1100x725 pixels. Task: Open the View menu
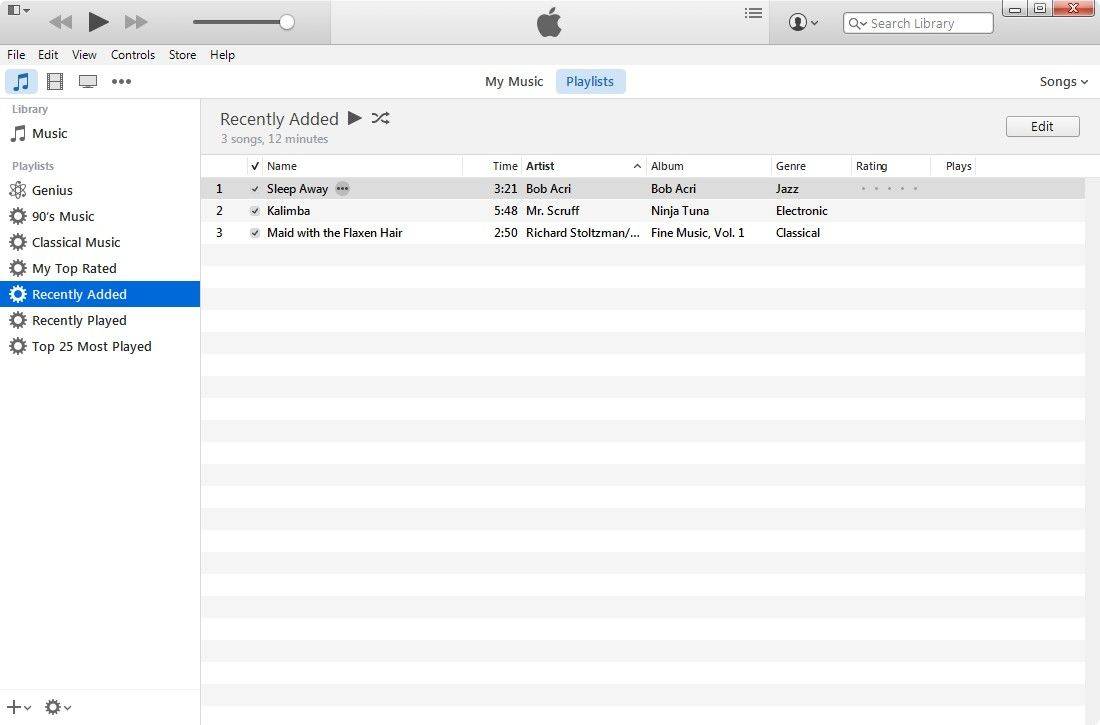[x=84, y=55]
